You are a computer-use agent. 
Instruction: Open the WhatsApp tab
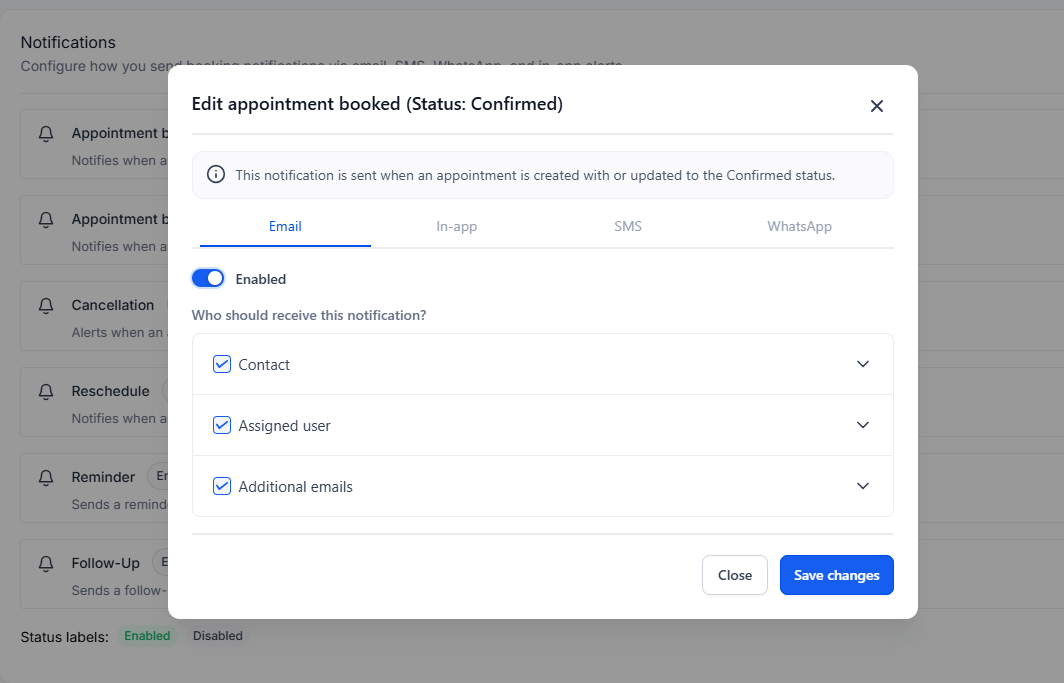(x=799, y=227)
